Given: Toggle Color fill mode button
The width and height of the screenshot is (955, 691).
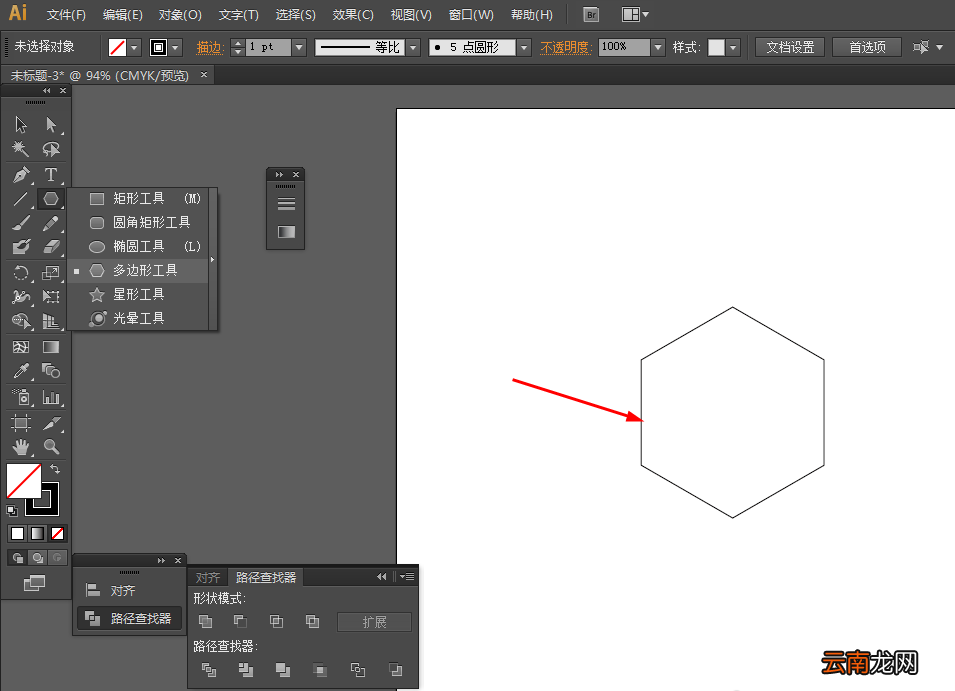Looking at the screenshot, I should click(18, 533).
